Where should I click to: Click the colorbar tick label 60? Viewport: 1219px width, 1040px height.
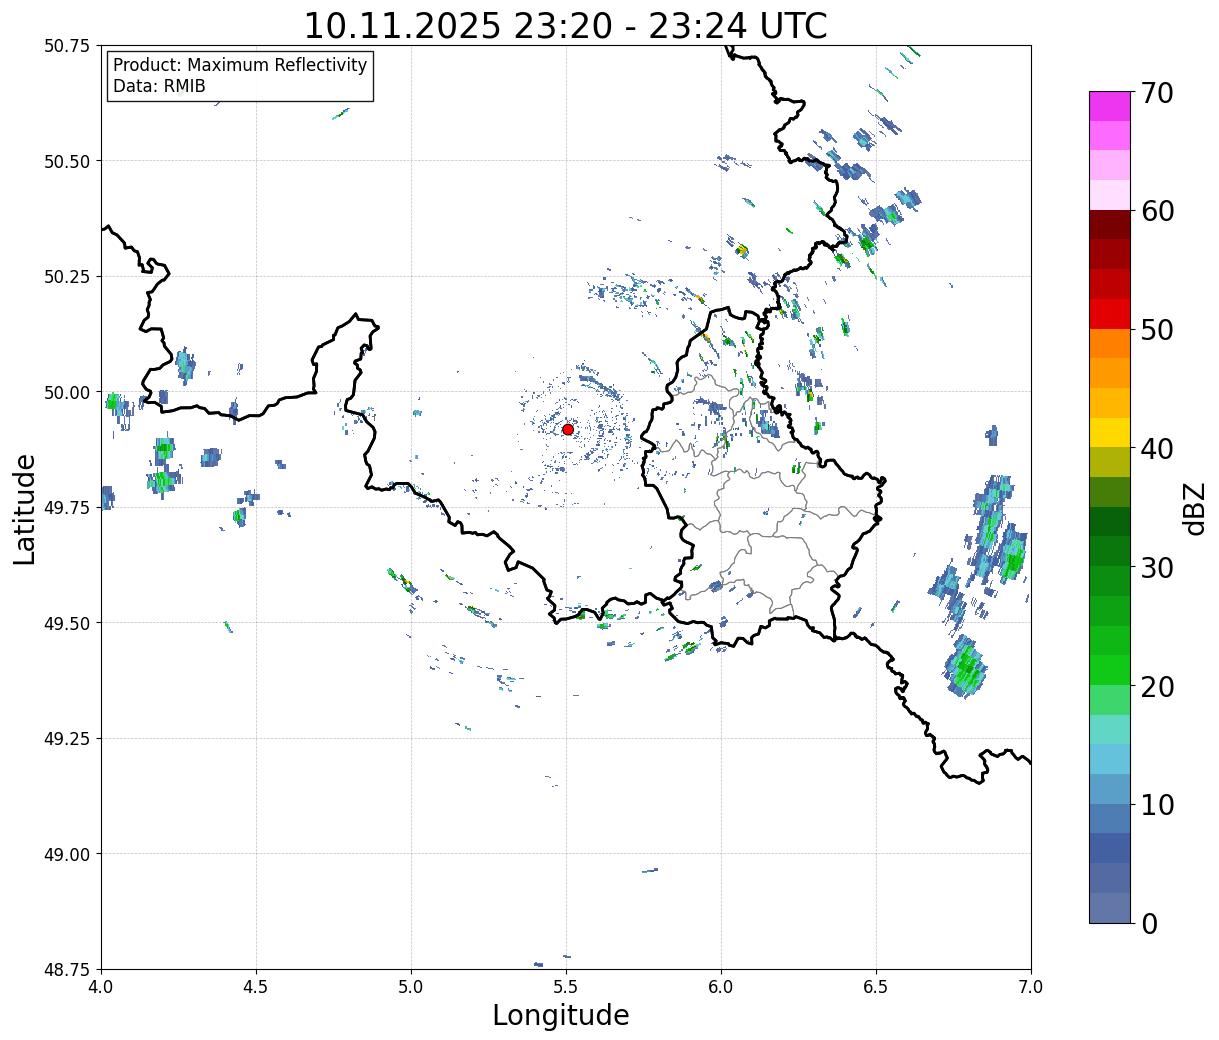tap(1157, 211)
